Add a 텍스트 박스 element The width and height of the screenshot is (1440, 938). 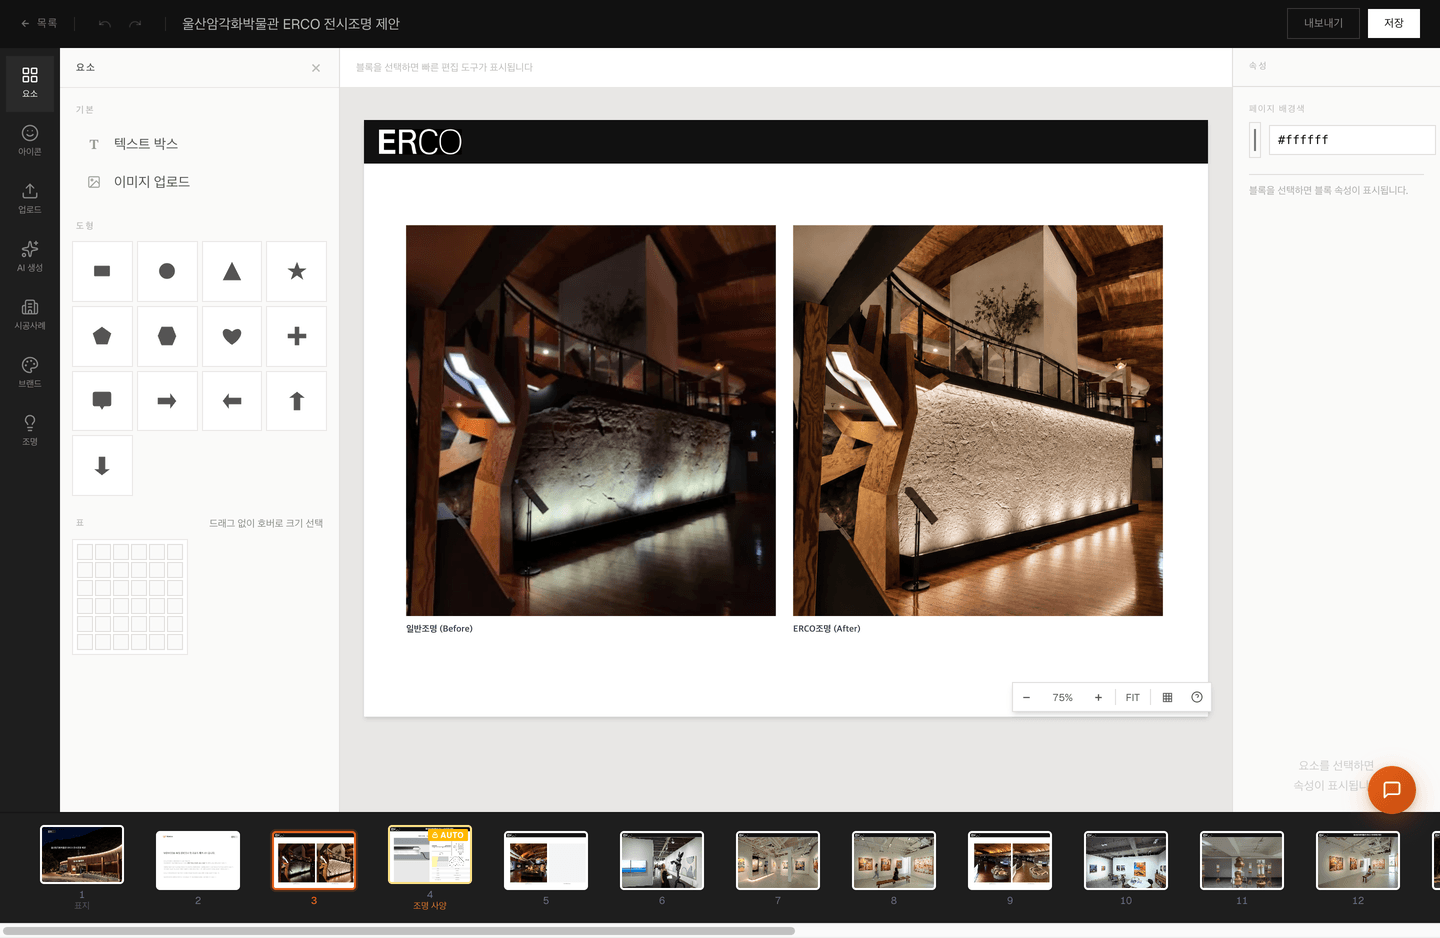tap(200, 144)
